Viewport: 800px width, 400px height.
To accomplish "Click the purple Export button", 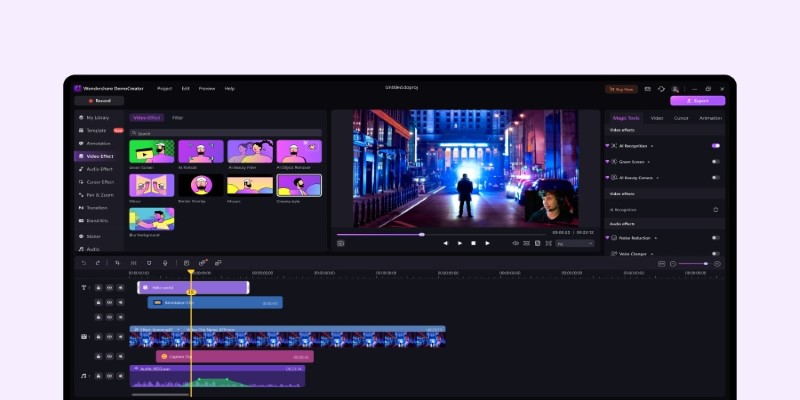I will point(697,101).
